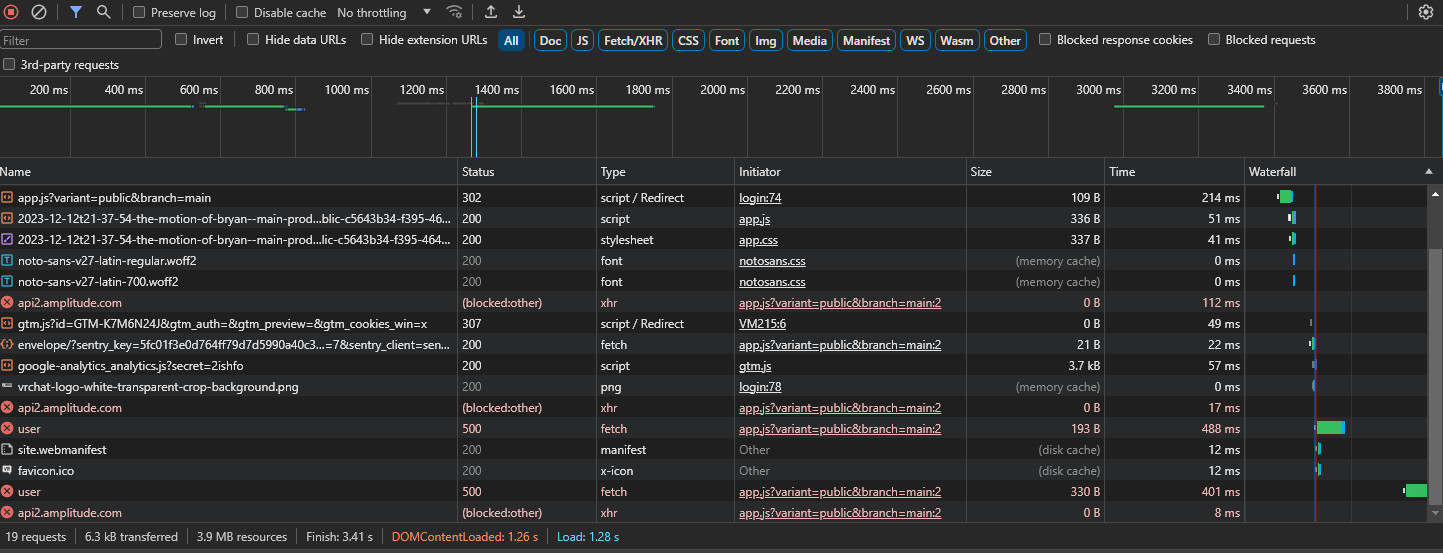
Task: Click the Import HAR upload icon
Action: click(x=491, y=12)
